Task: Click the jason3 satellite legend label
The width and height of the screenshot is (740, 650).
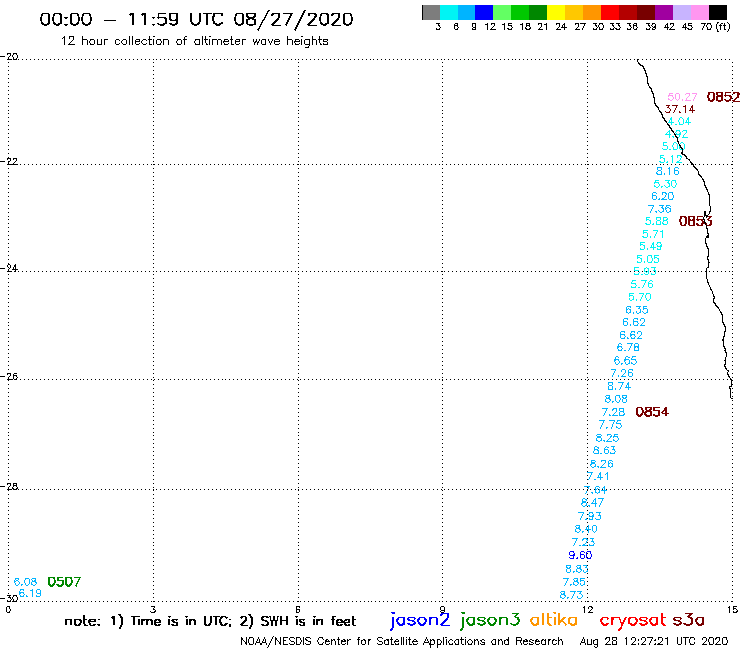Action: point(490,620)
